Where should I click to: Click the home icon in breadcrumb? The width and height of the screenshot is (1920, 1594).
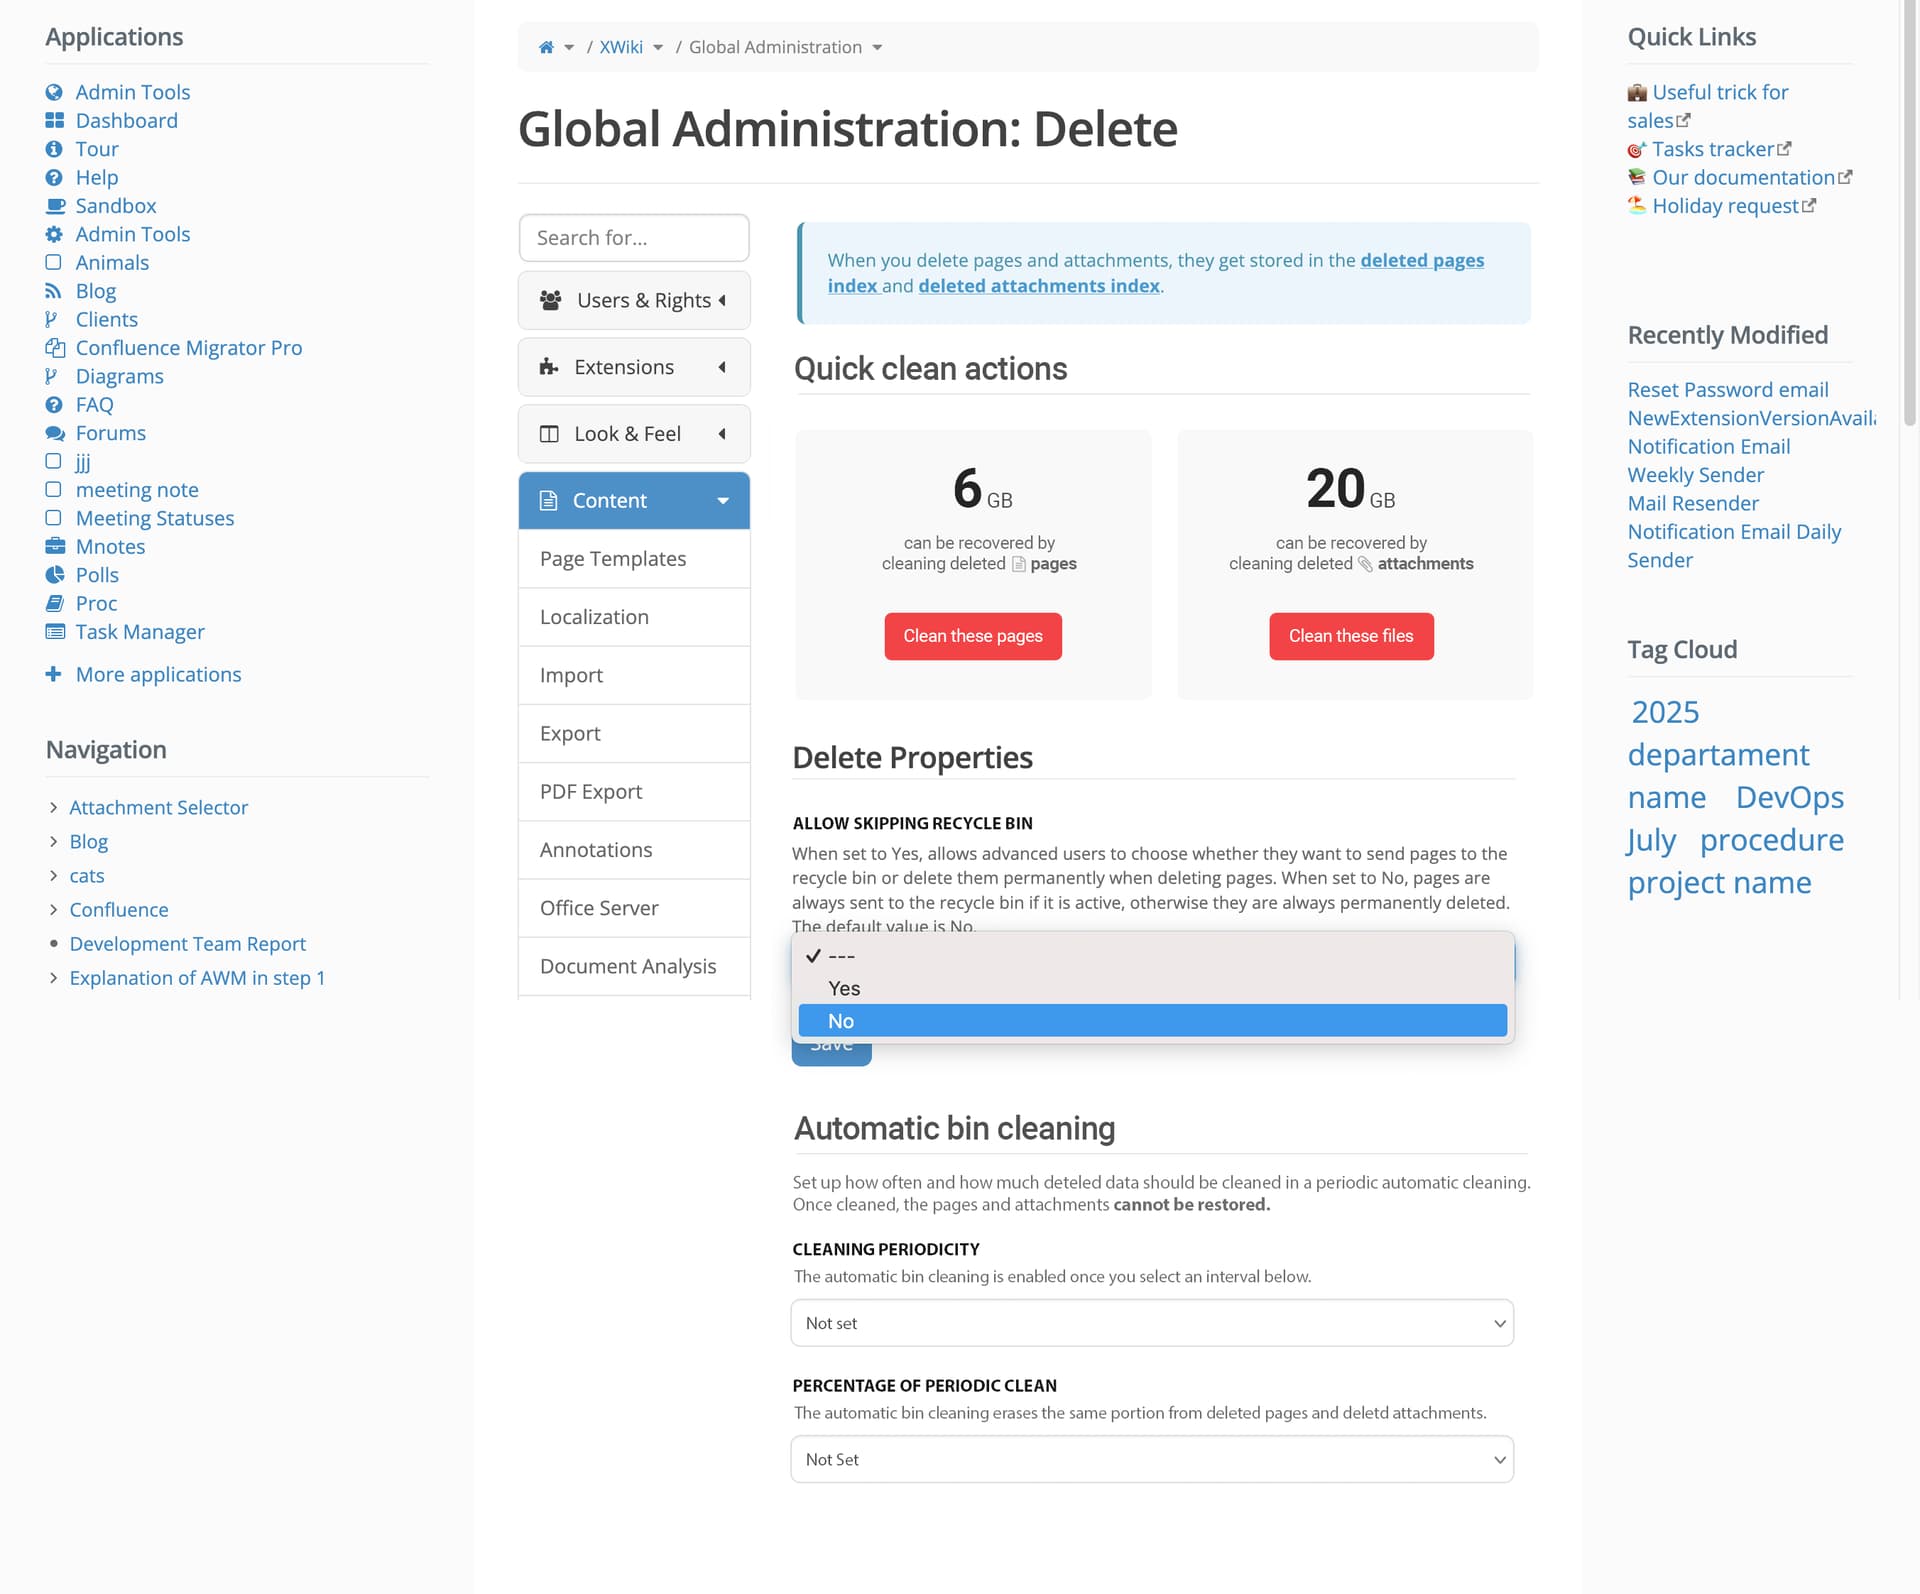click(546, 47)
